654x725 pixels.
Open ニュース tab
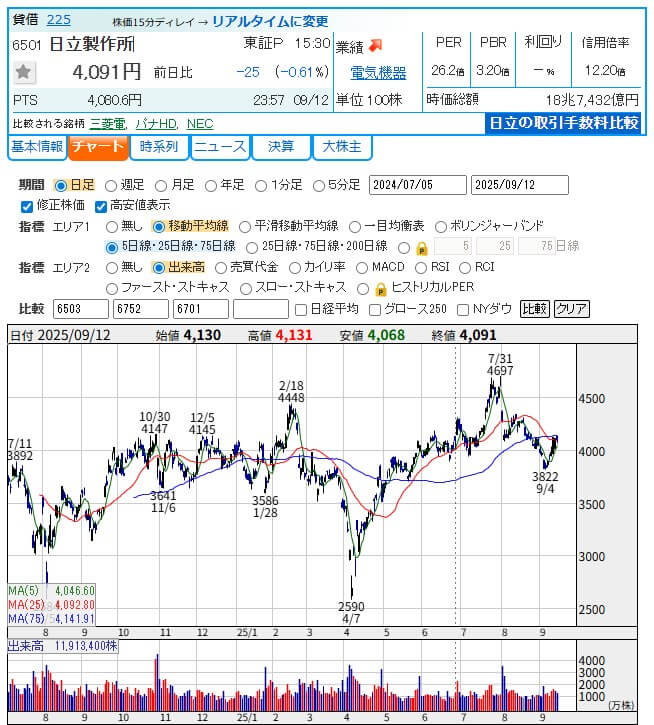pyautogui.click(x=220, y=147)
